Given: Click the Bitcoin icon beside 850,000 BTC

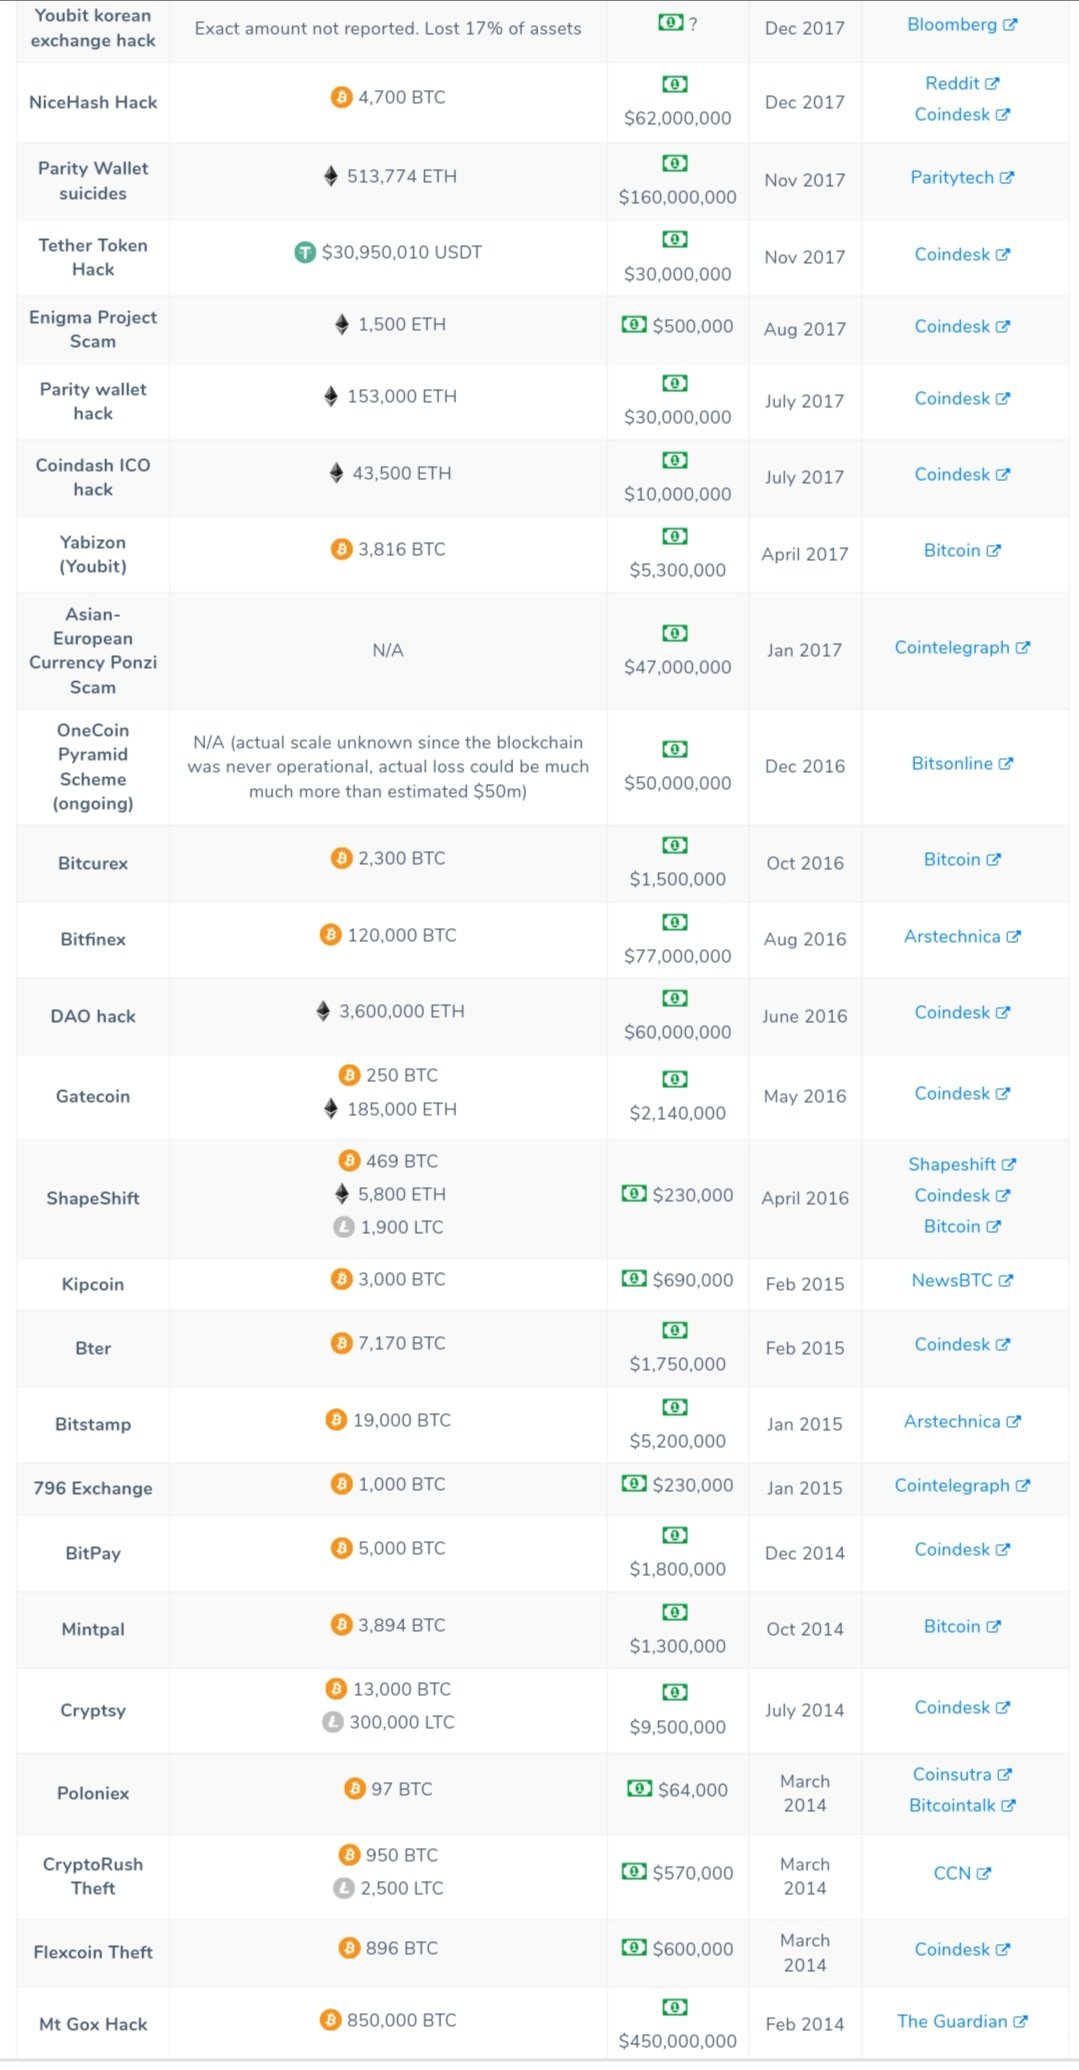Looking at the screenshot, I should pyautogui.click(x=330, y=2020).
